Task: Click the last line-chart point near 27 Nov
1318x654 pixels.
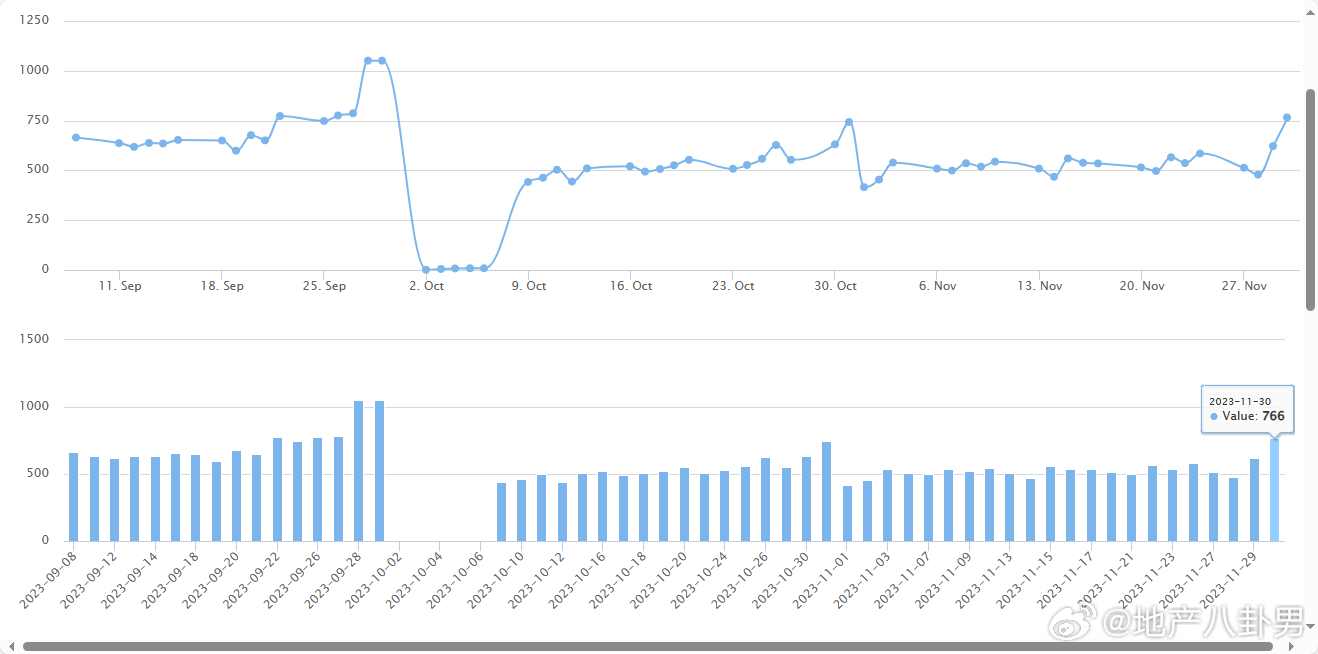Action: [x=1287, y=118]
